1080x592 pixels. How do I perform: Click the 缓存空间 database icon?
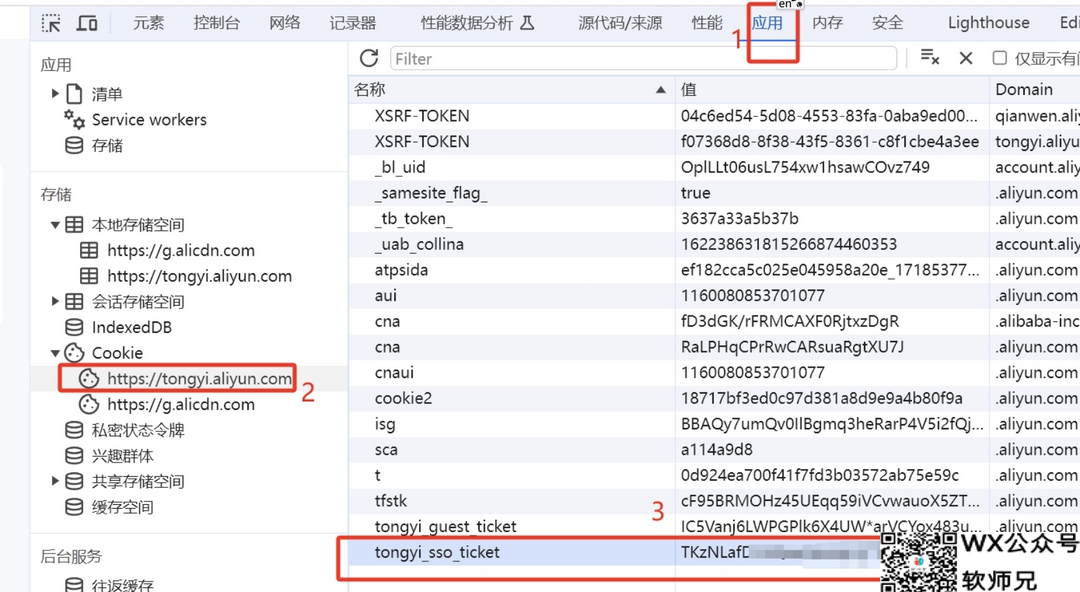(74, 507)
